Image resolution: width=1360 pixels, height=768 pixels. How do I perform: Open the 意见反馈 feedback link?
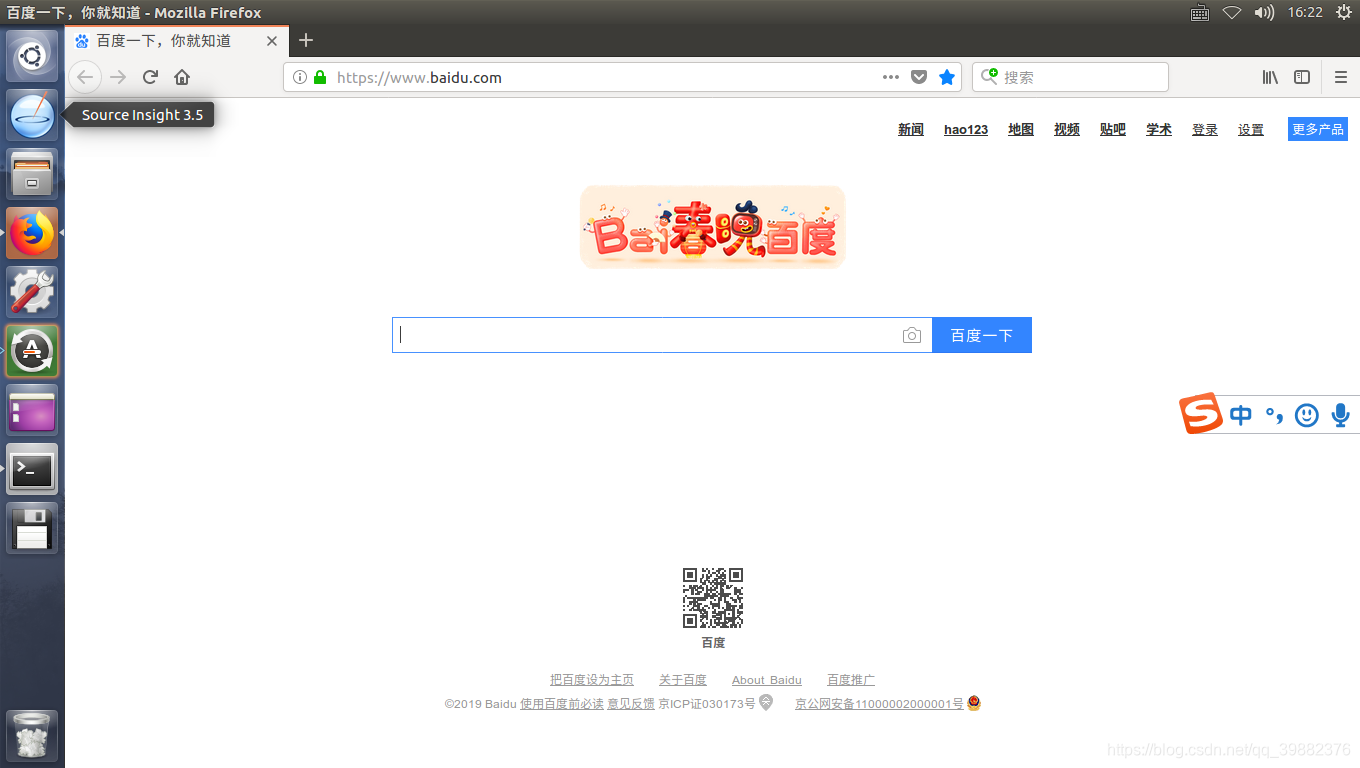[x=631, y=704]
